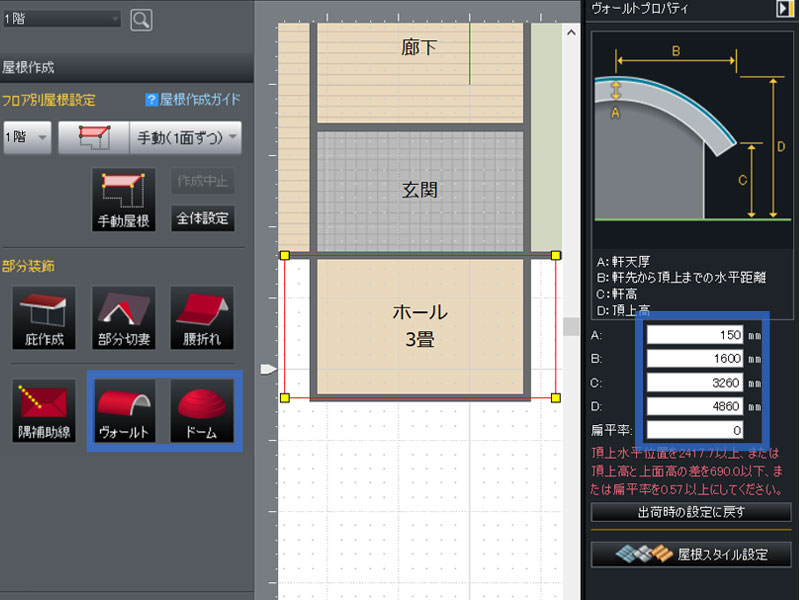800x600 pixels.
Task: Select the 腰折れ gambrel roof tool
Action: point(202,318)
